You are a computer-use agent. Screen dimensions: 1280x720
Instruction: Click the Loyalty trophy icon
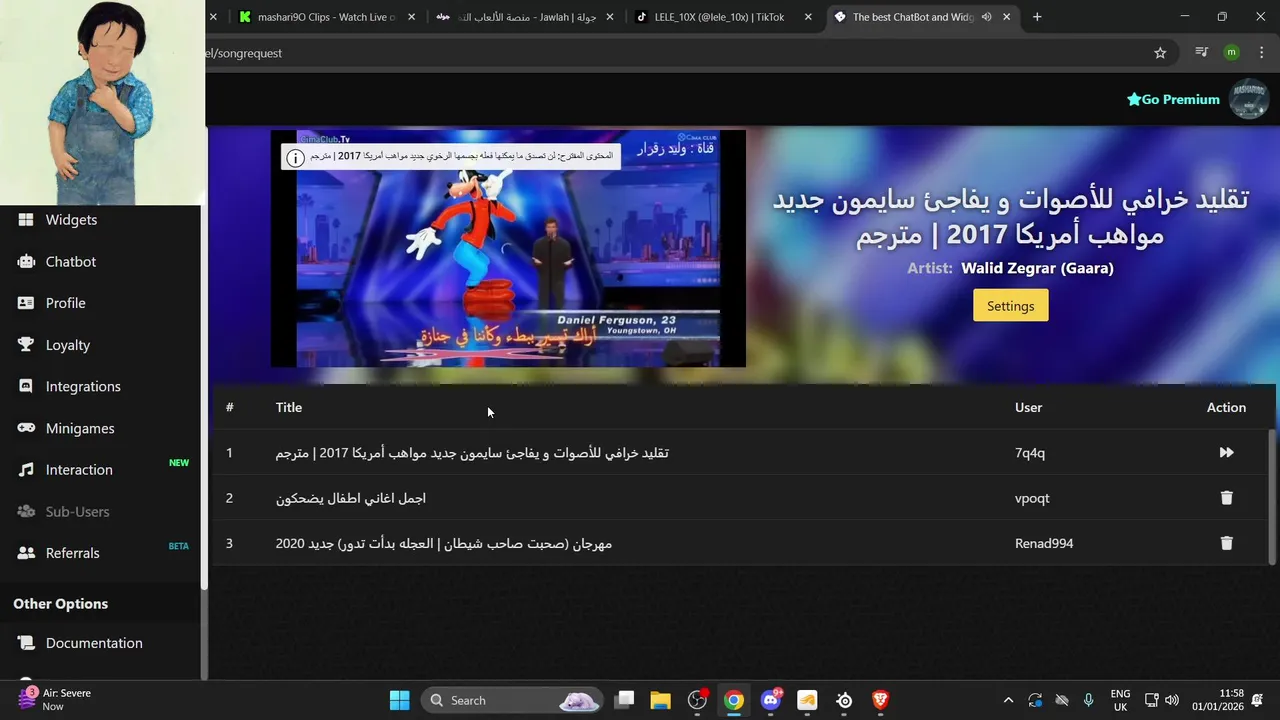pyautogui.click(x=26, y=345)
